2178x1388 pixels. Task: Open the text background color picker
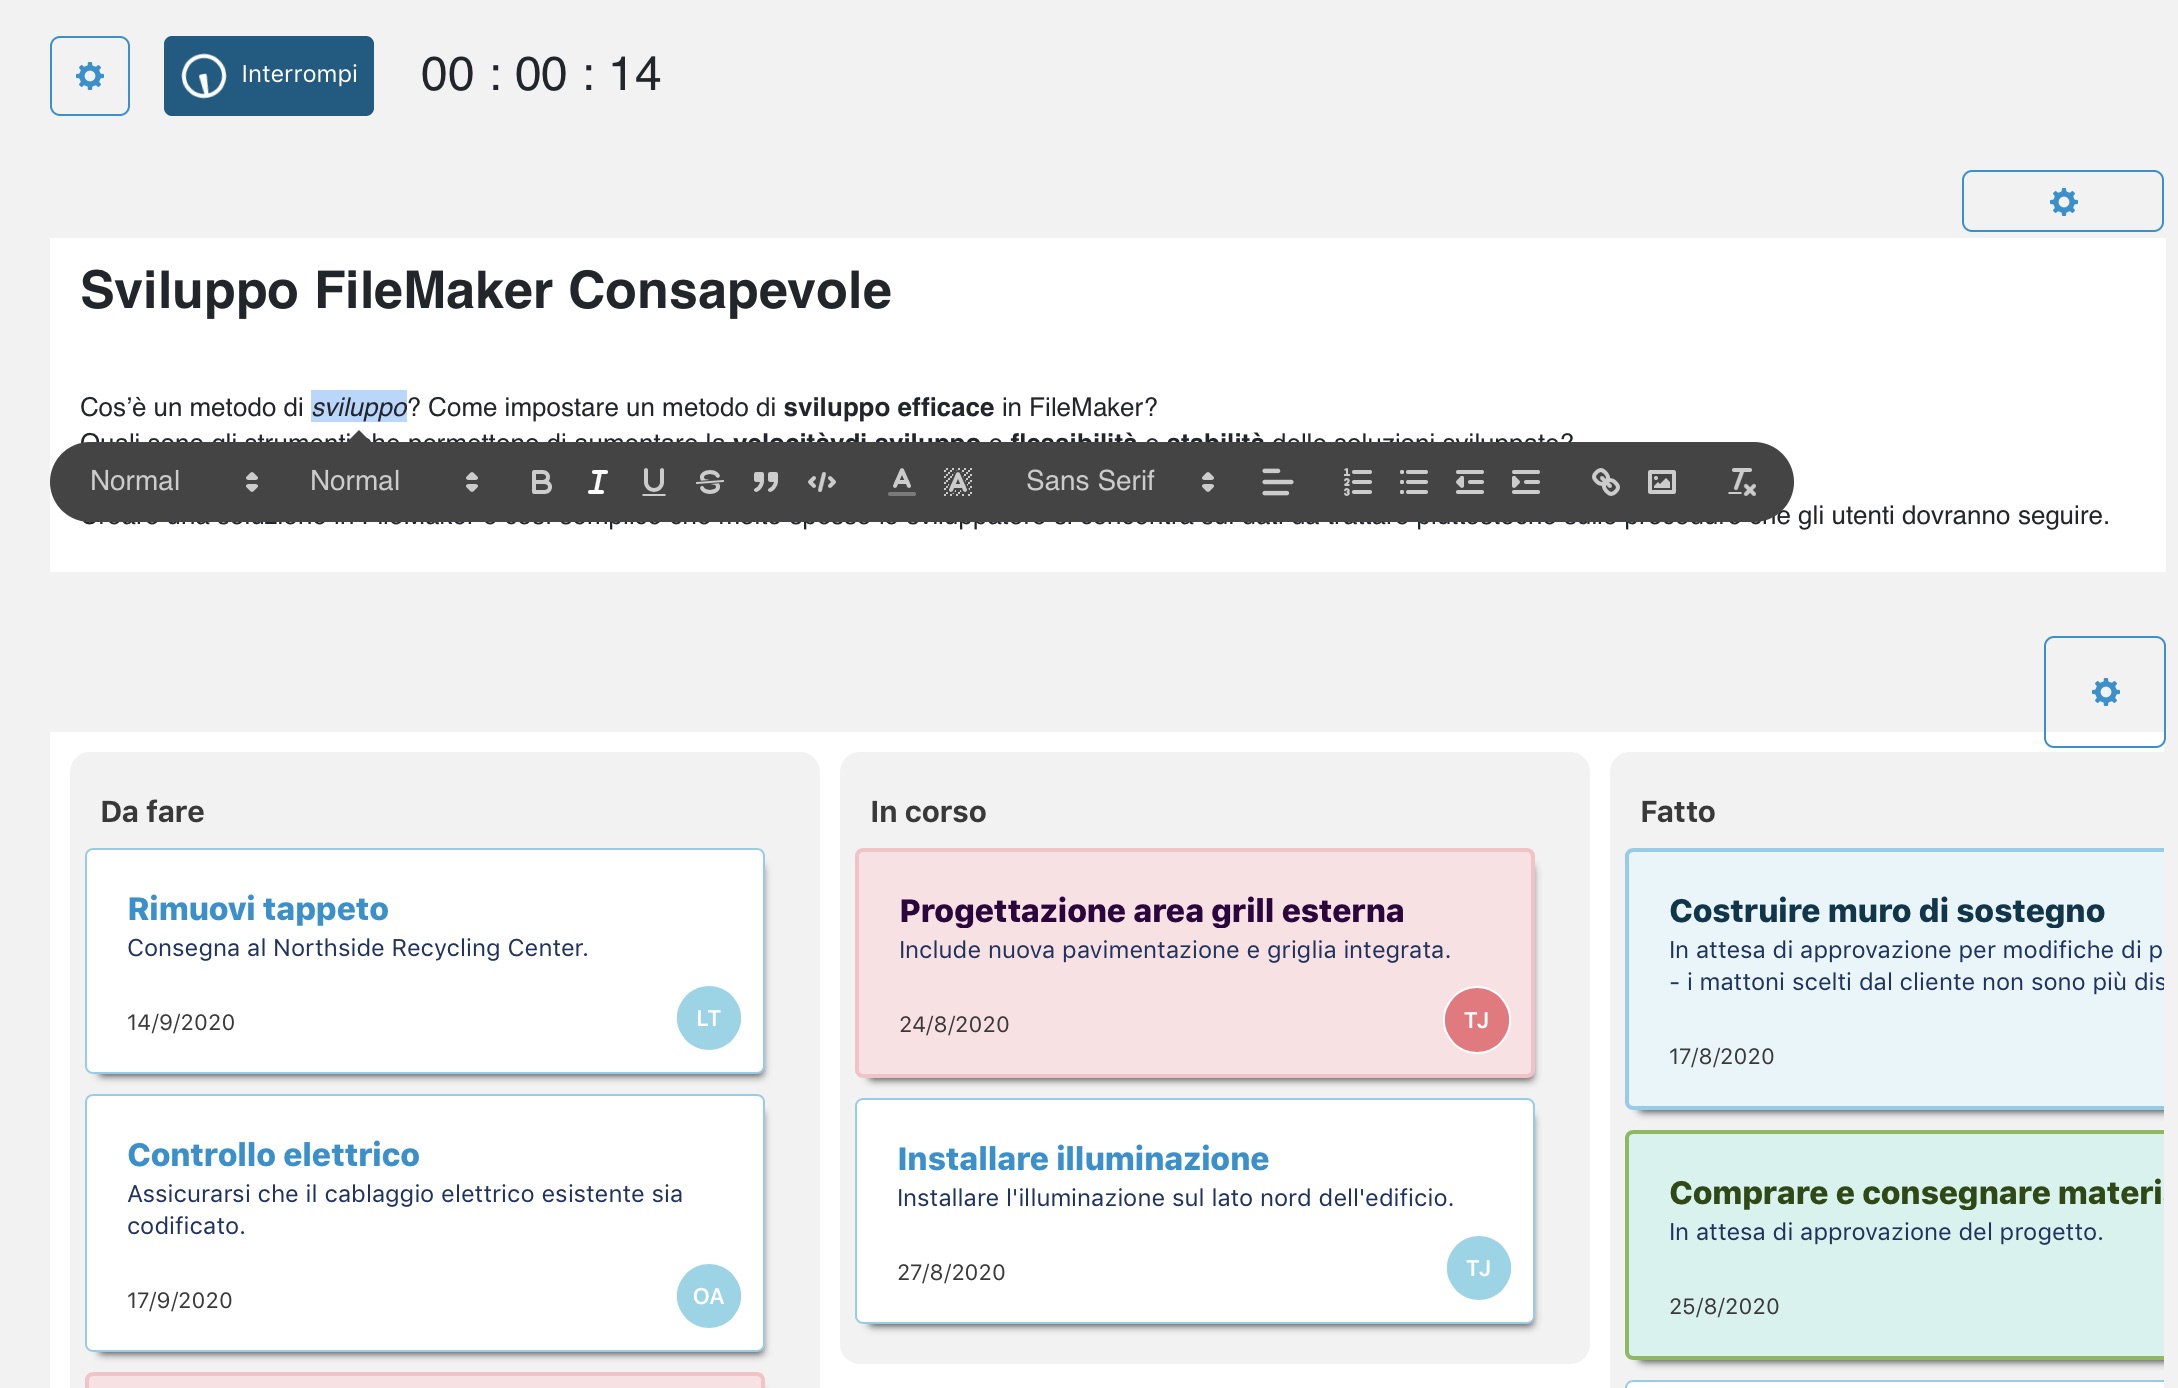click(957, 482)
